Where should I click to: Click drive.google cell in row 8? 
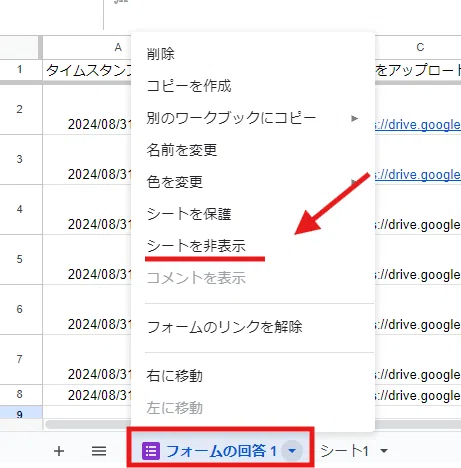[418, 395]
